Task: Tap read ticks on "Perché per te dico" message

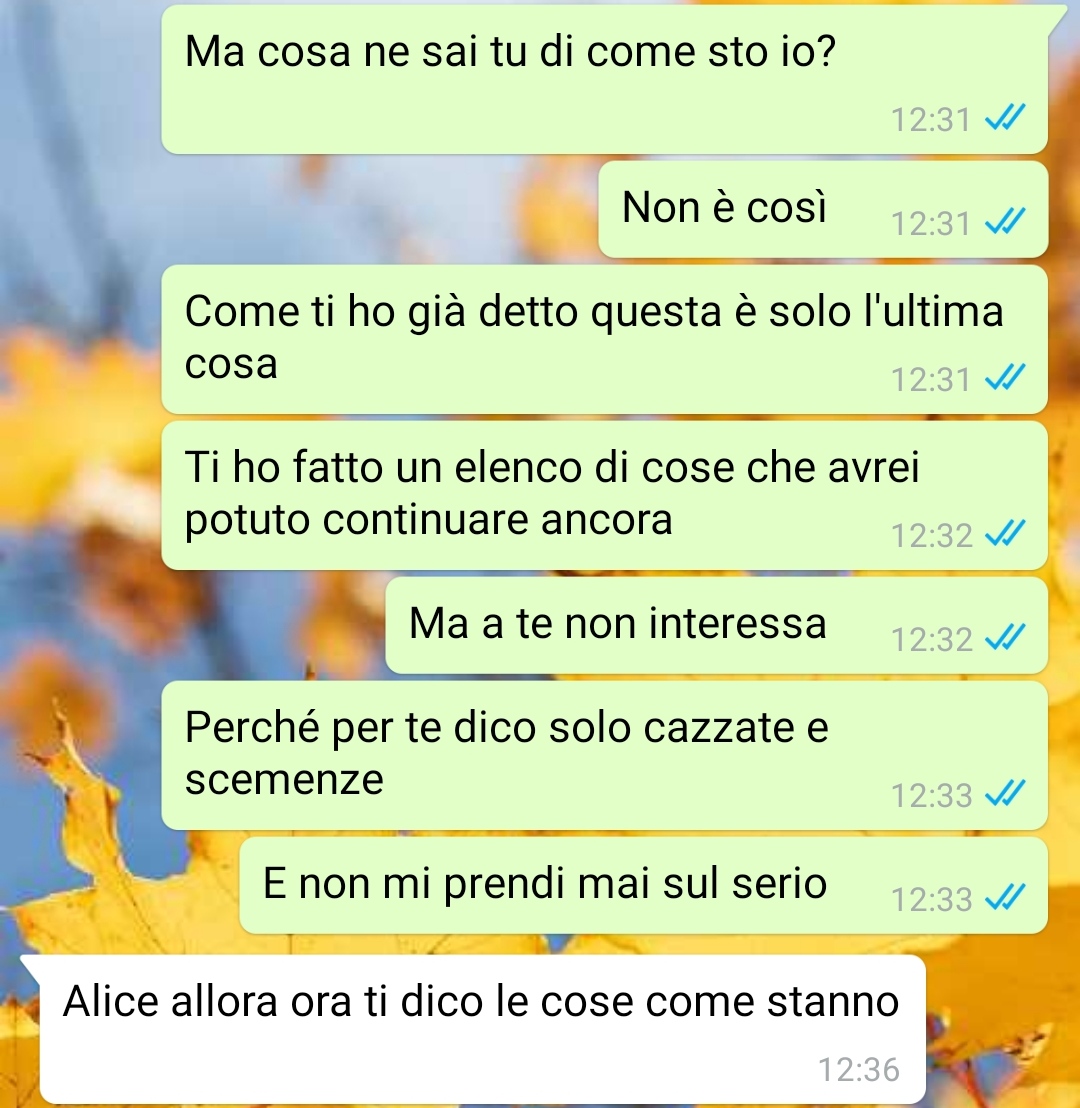Action: [1004, 794]
